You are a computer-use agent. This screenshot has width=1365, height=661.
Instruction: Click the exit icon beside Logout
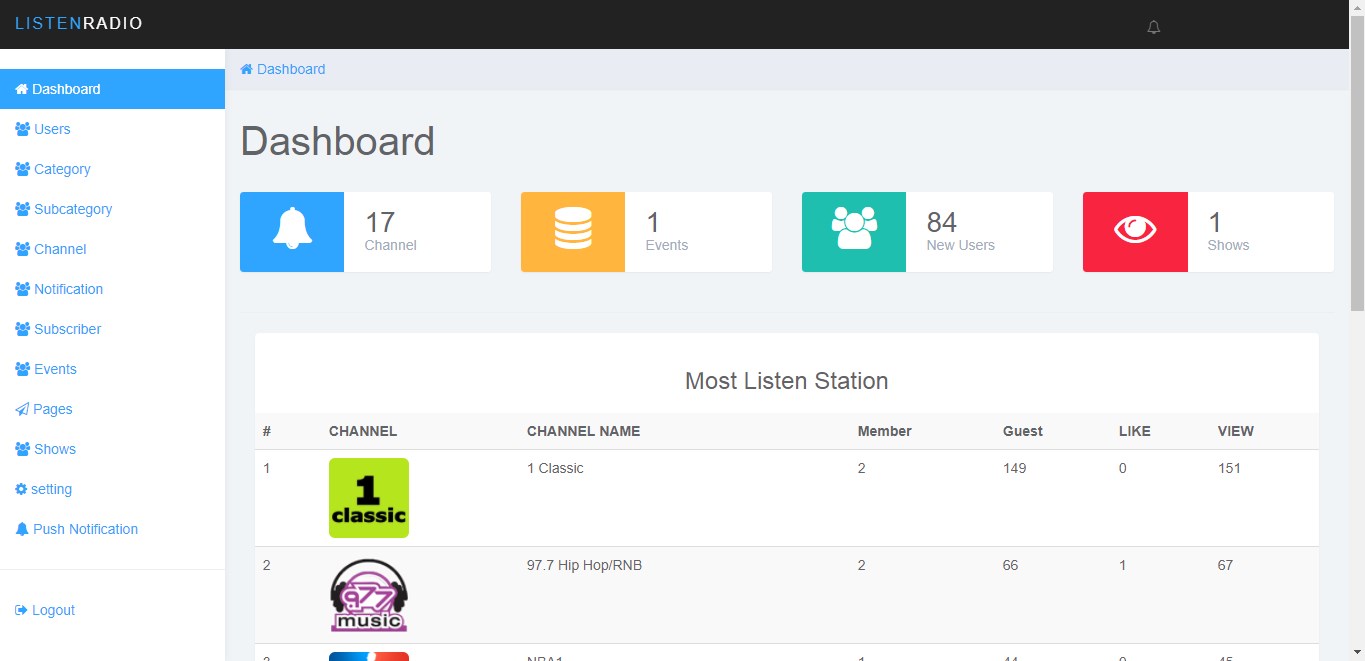point(21,610)
